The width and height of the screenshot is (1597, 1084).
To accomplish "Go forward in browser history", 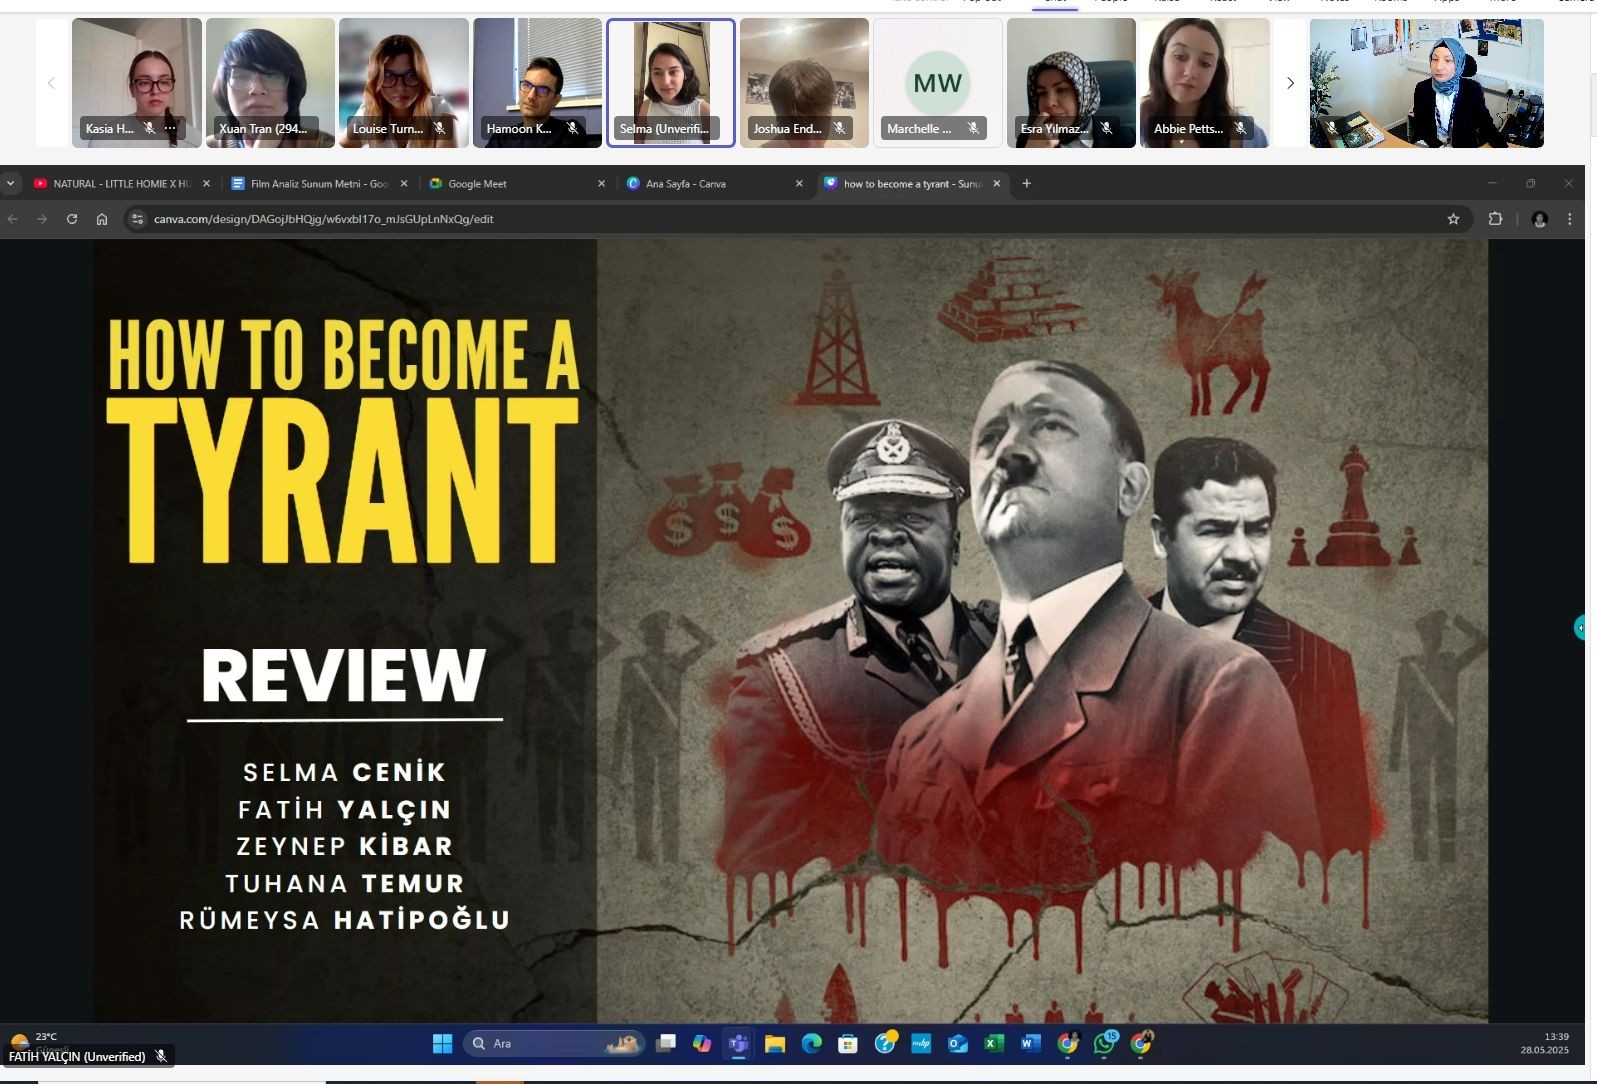I will point(42,219).
